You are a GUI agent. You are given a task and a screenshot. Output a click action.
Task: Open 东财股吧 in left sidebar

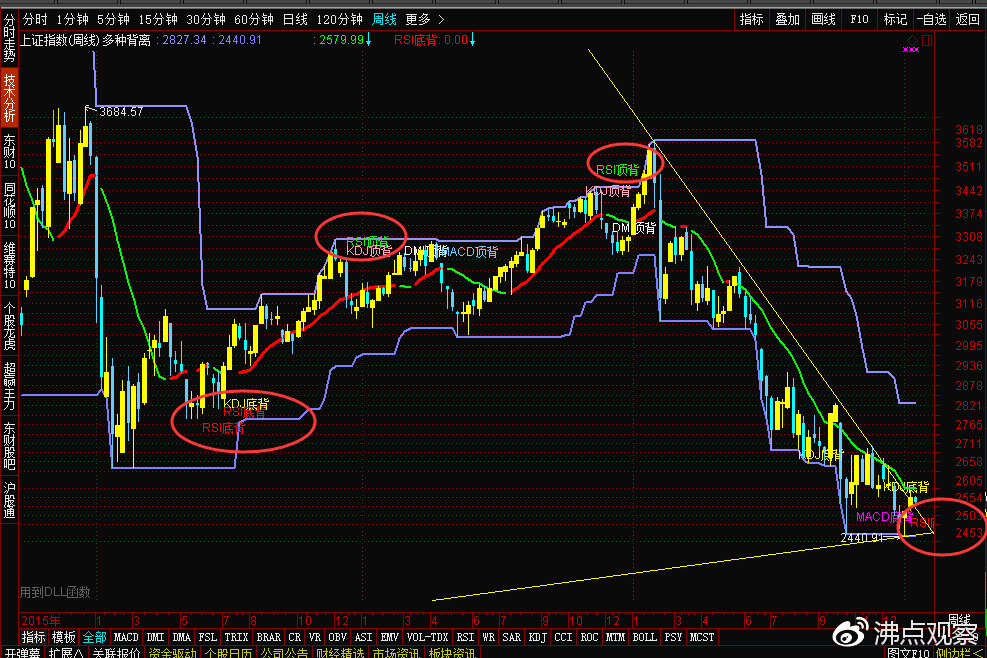(x=9, y=445)
